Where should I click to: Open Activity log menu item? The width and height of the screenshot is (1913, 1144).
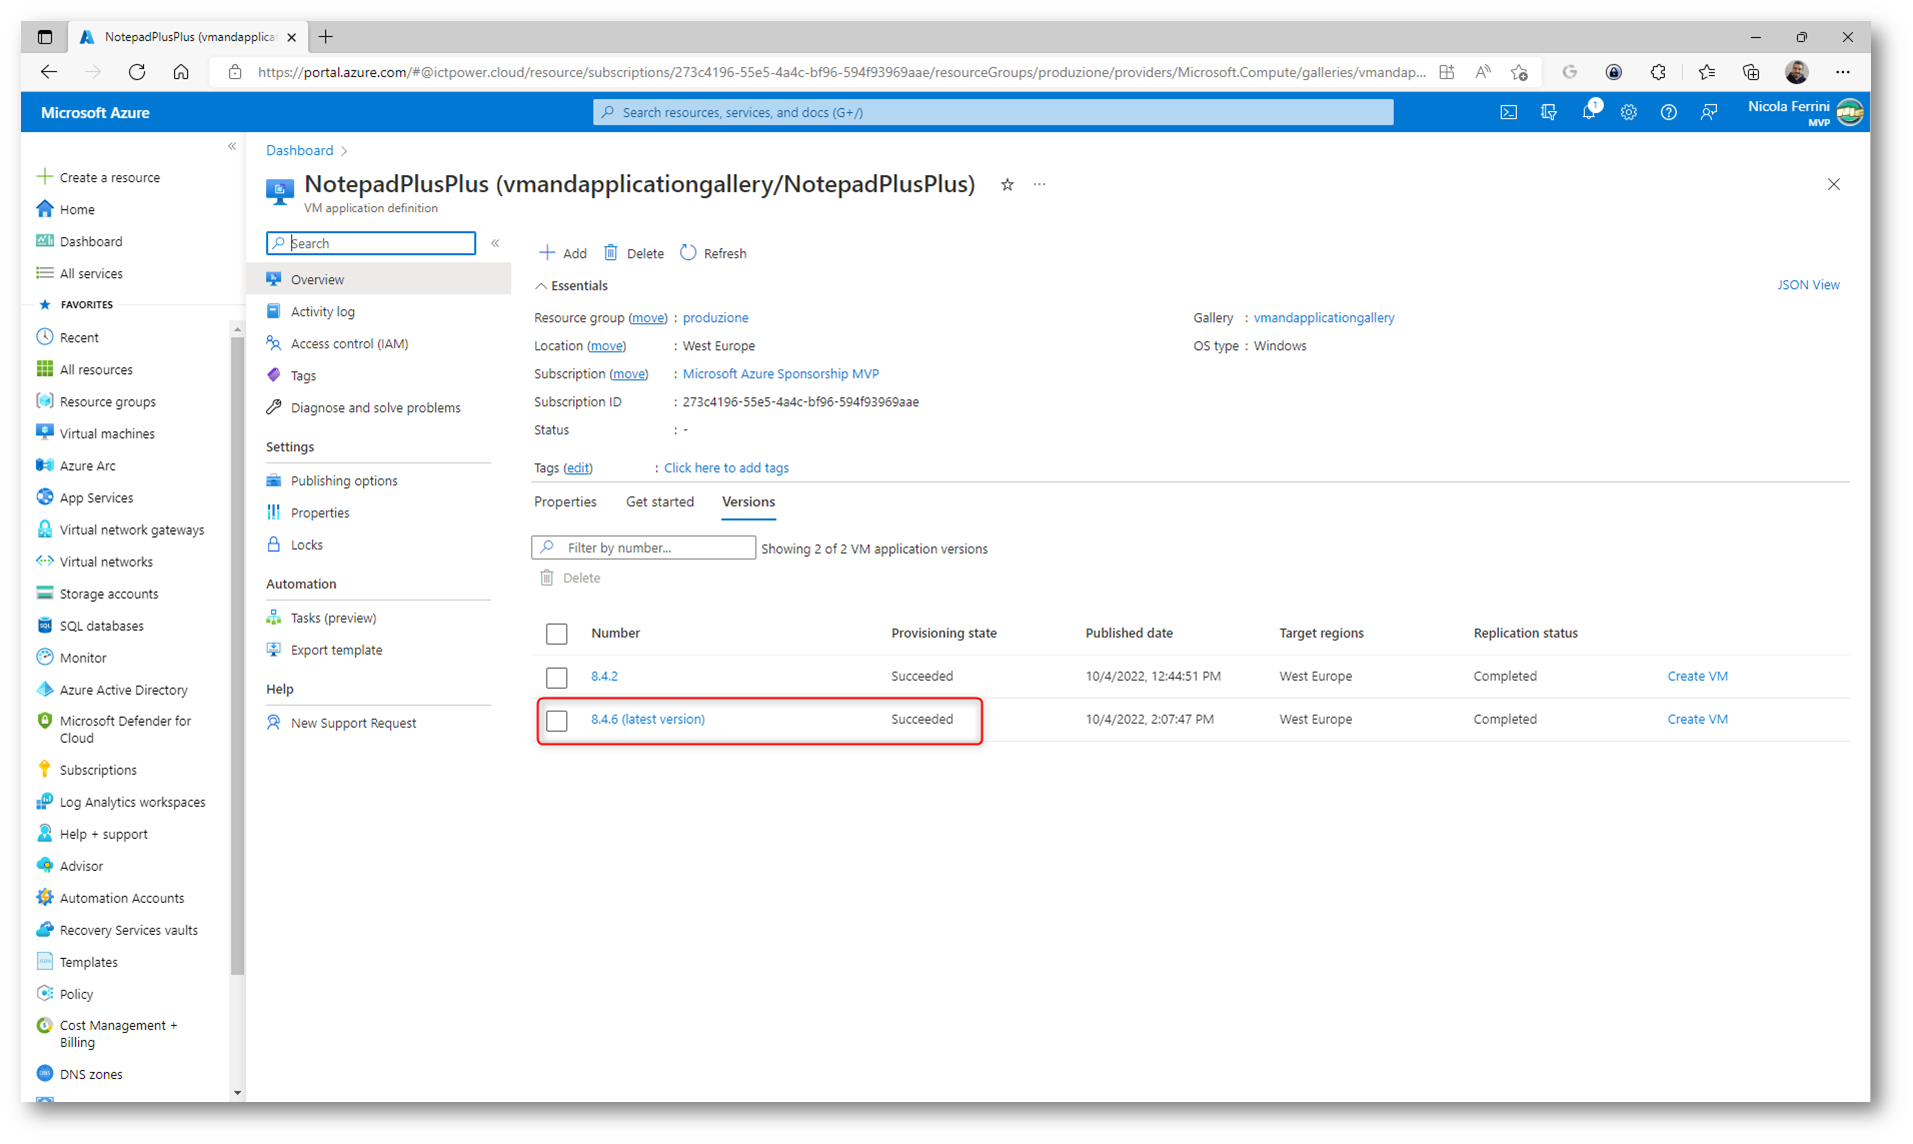pyautogui.click(x=322, y=311)
